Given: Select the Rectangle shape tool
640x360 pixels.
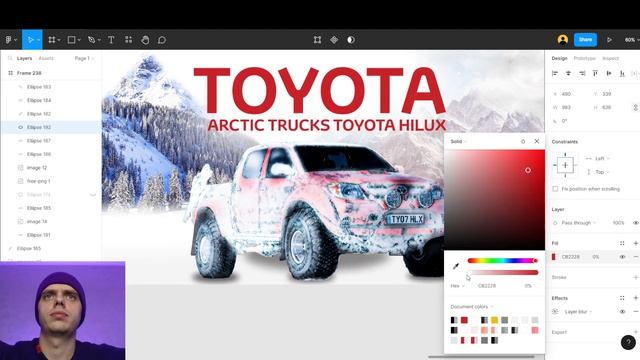Looking at the screenshot, I should (71, 40).
